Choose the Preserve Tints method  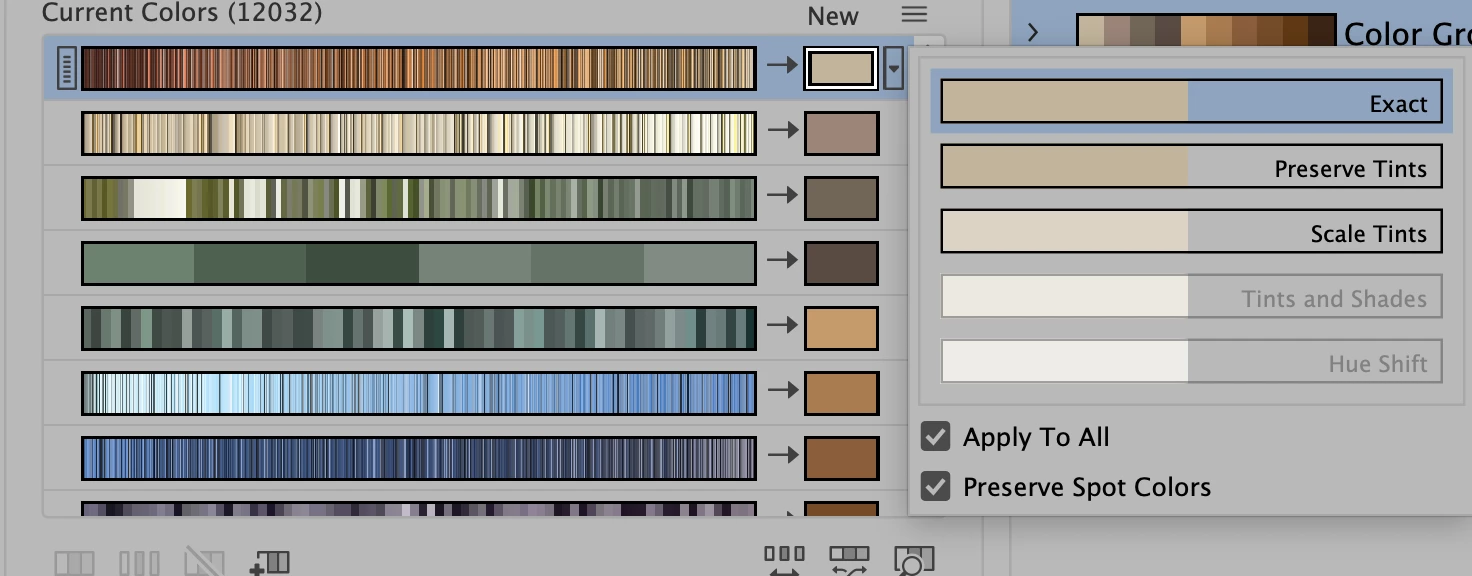(1191, 167)
